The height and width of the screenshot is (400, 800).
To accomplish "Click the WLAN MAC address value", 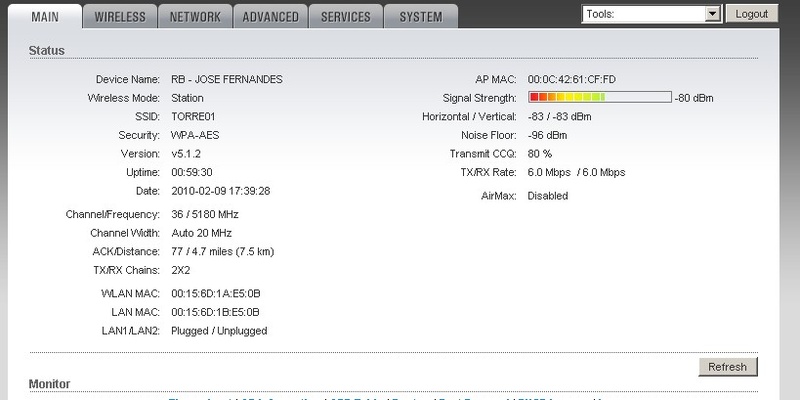I will 217,292.
